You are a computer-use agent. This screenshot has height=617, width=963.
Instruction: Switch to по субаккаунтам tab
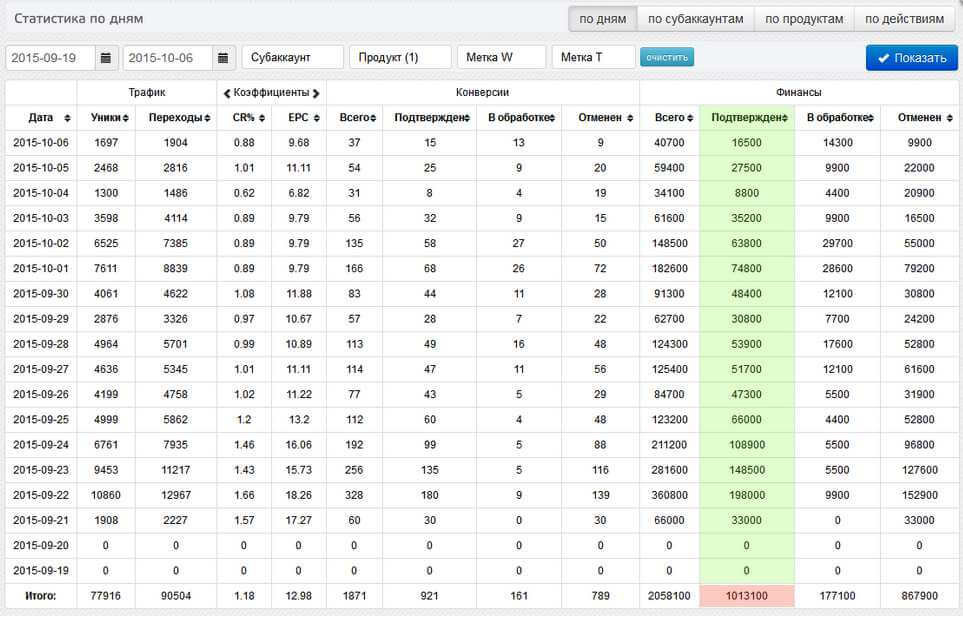click(695, 19)
